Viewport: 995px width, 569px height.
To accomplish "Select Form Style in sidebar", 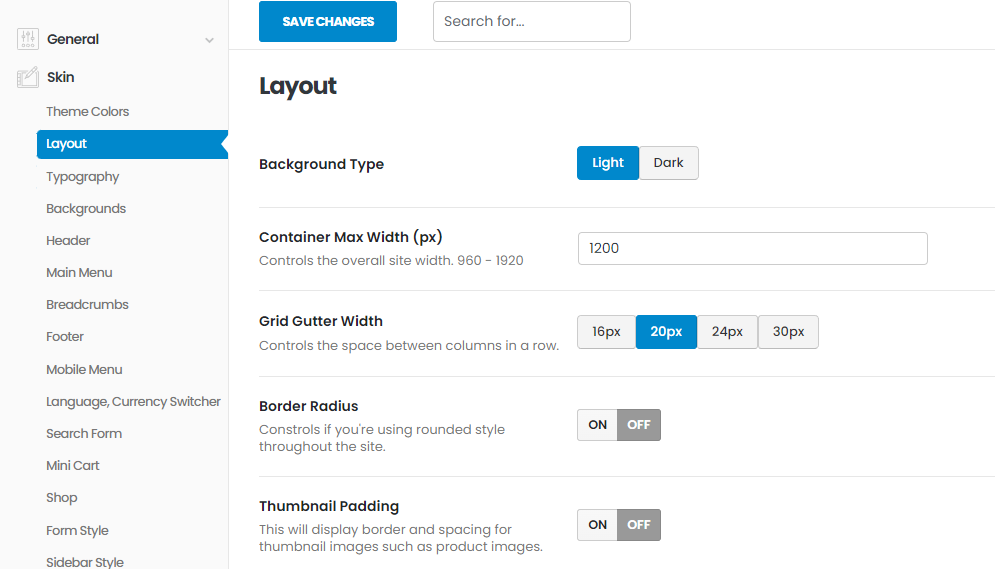I will 77,531.
